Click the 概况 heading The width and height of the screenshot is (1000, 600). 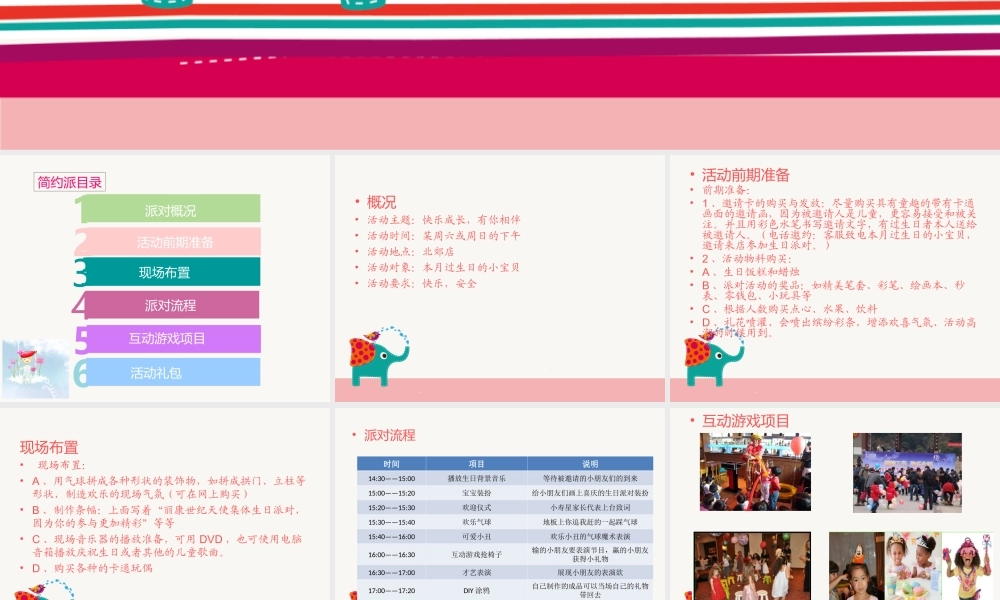tap(381, 202)
